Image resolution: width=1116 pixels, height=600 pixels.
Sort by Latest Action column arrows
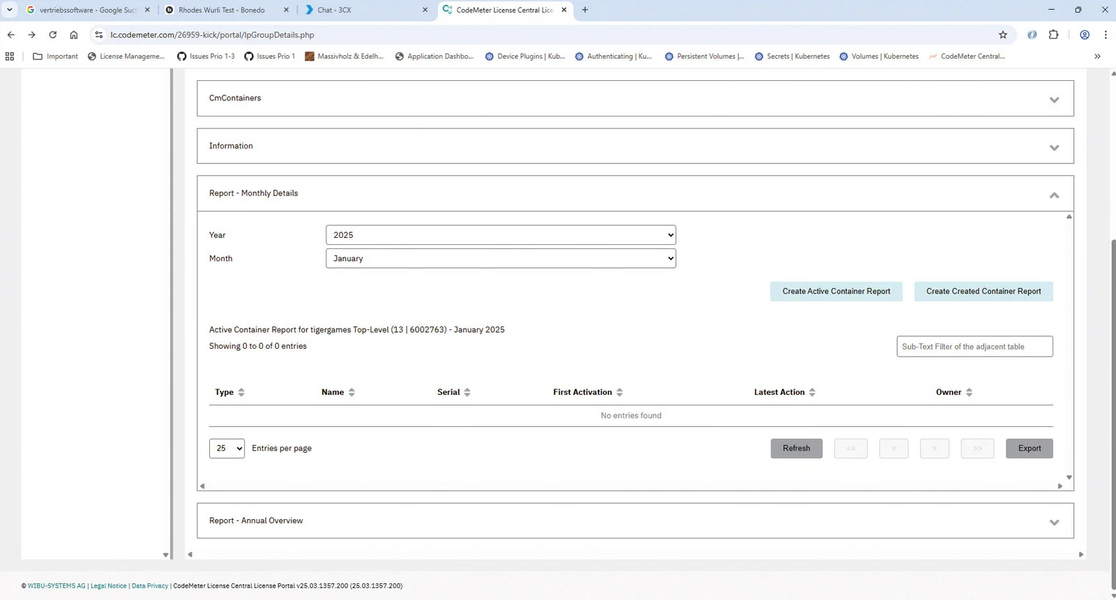[x=812, y=392]
